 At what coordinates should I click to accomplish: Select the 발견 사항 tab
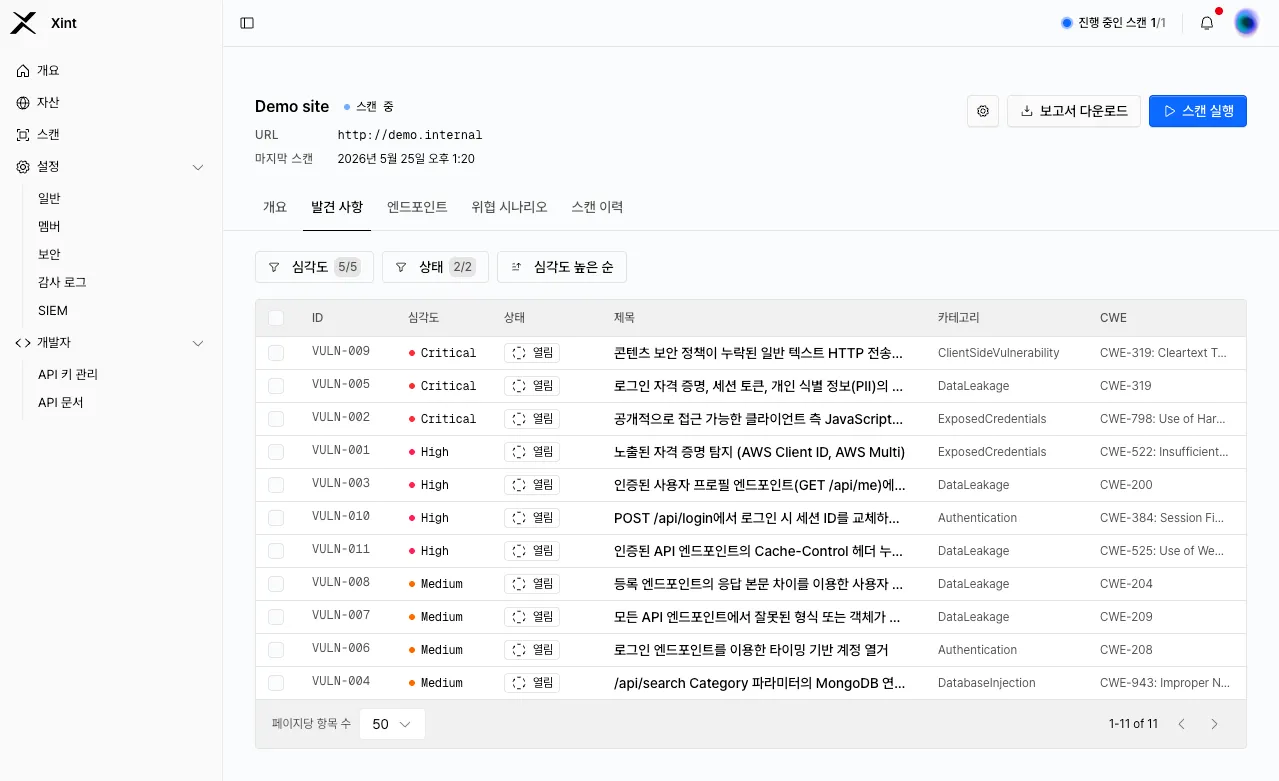tap(337, 207)
